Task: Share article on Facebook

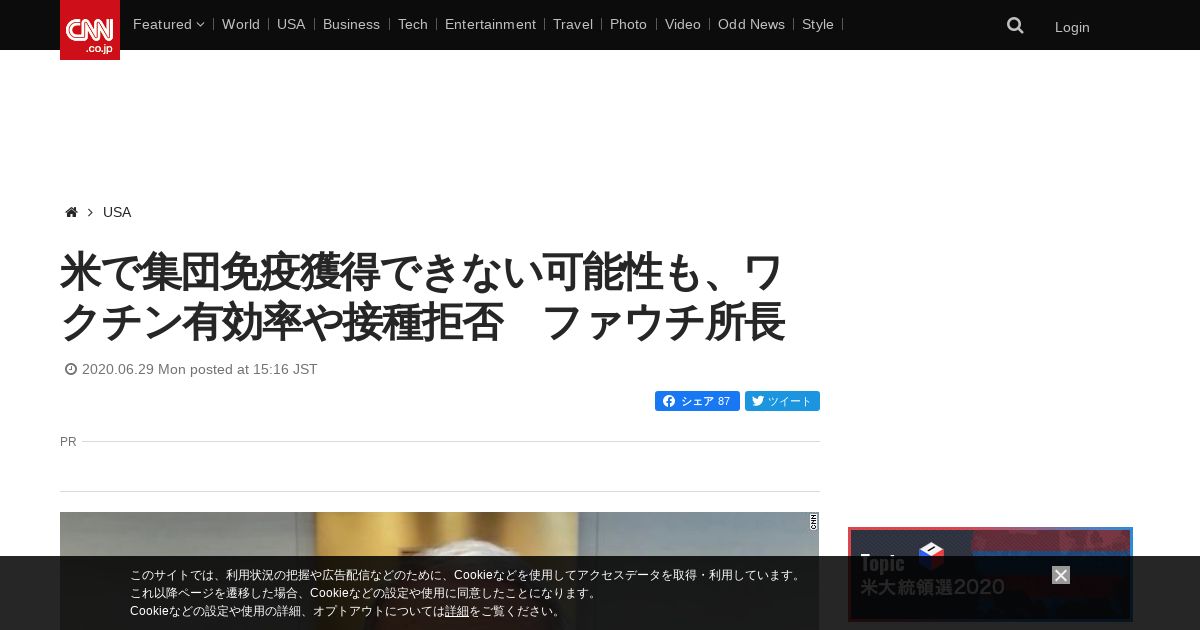Action: pyautogui.click(x=697, y=401)
